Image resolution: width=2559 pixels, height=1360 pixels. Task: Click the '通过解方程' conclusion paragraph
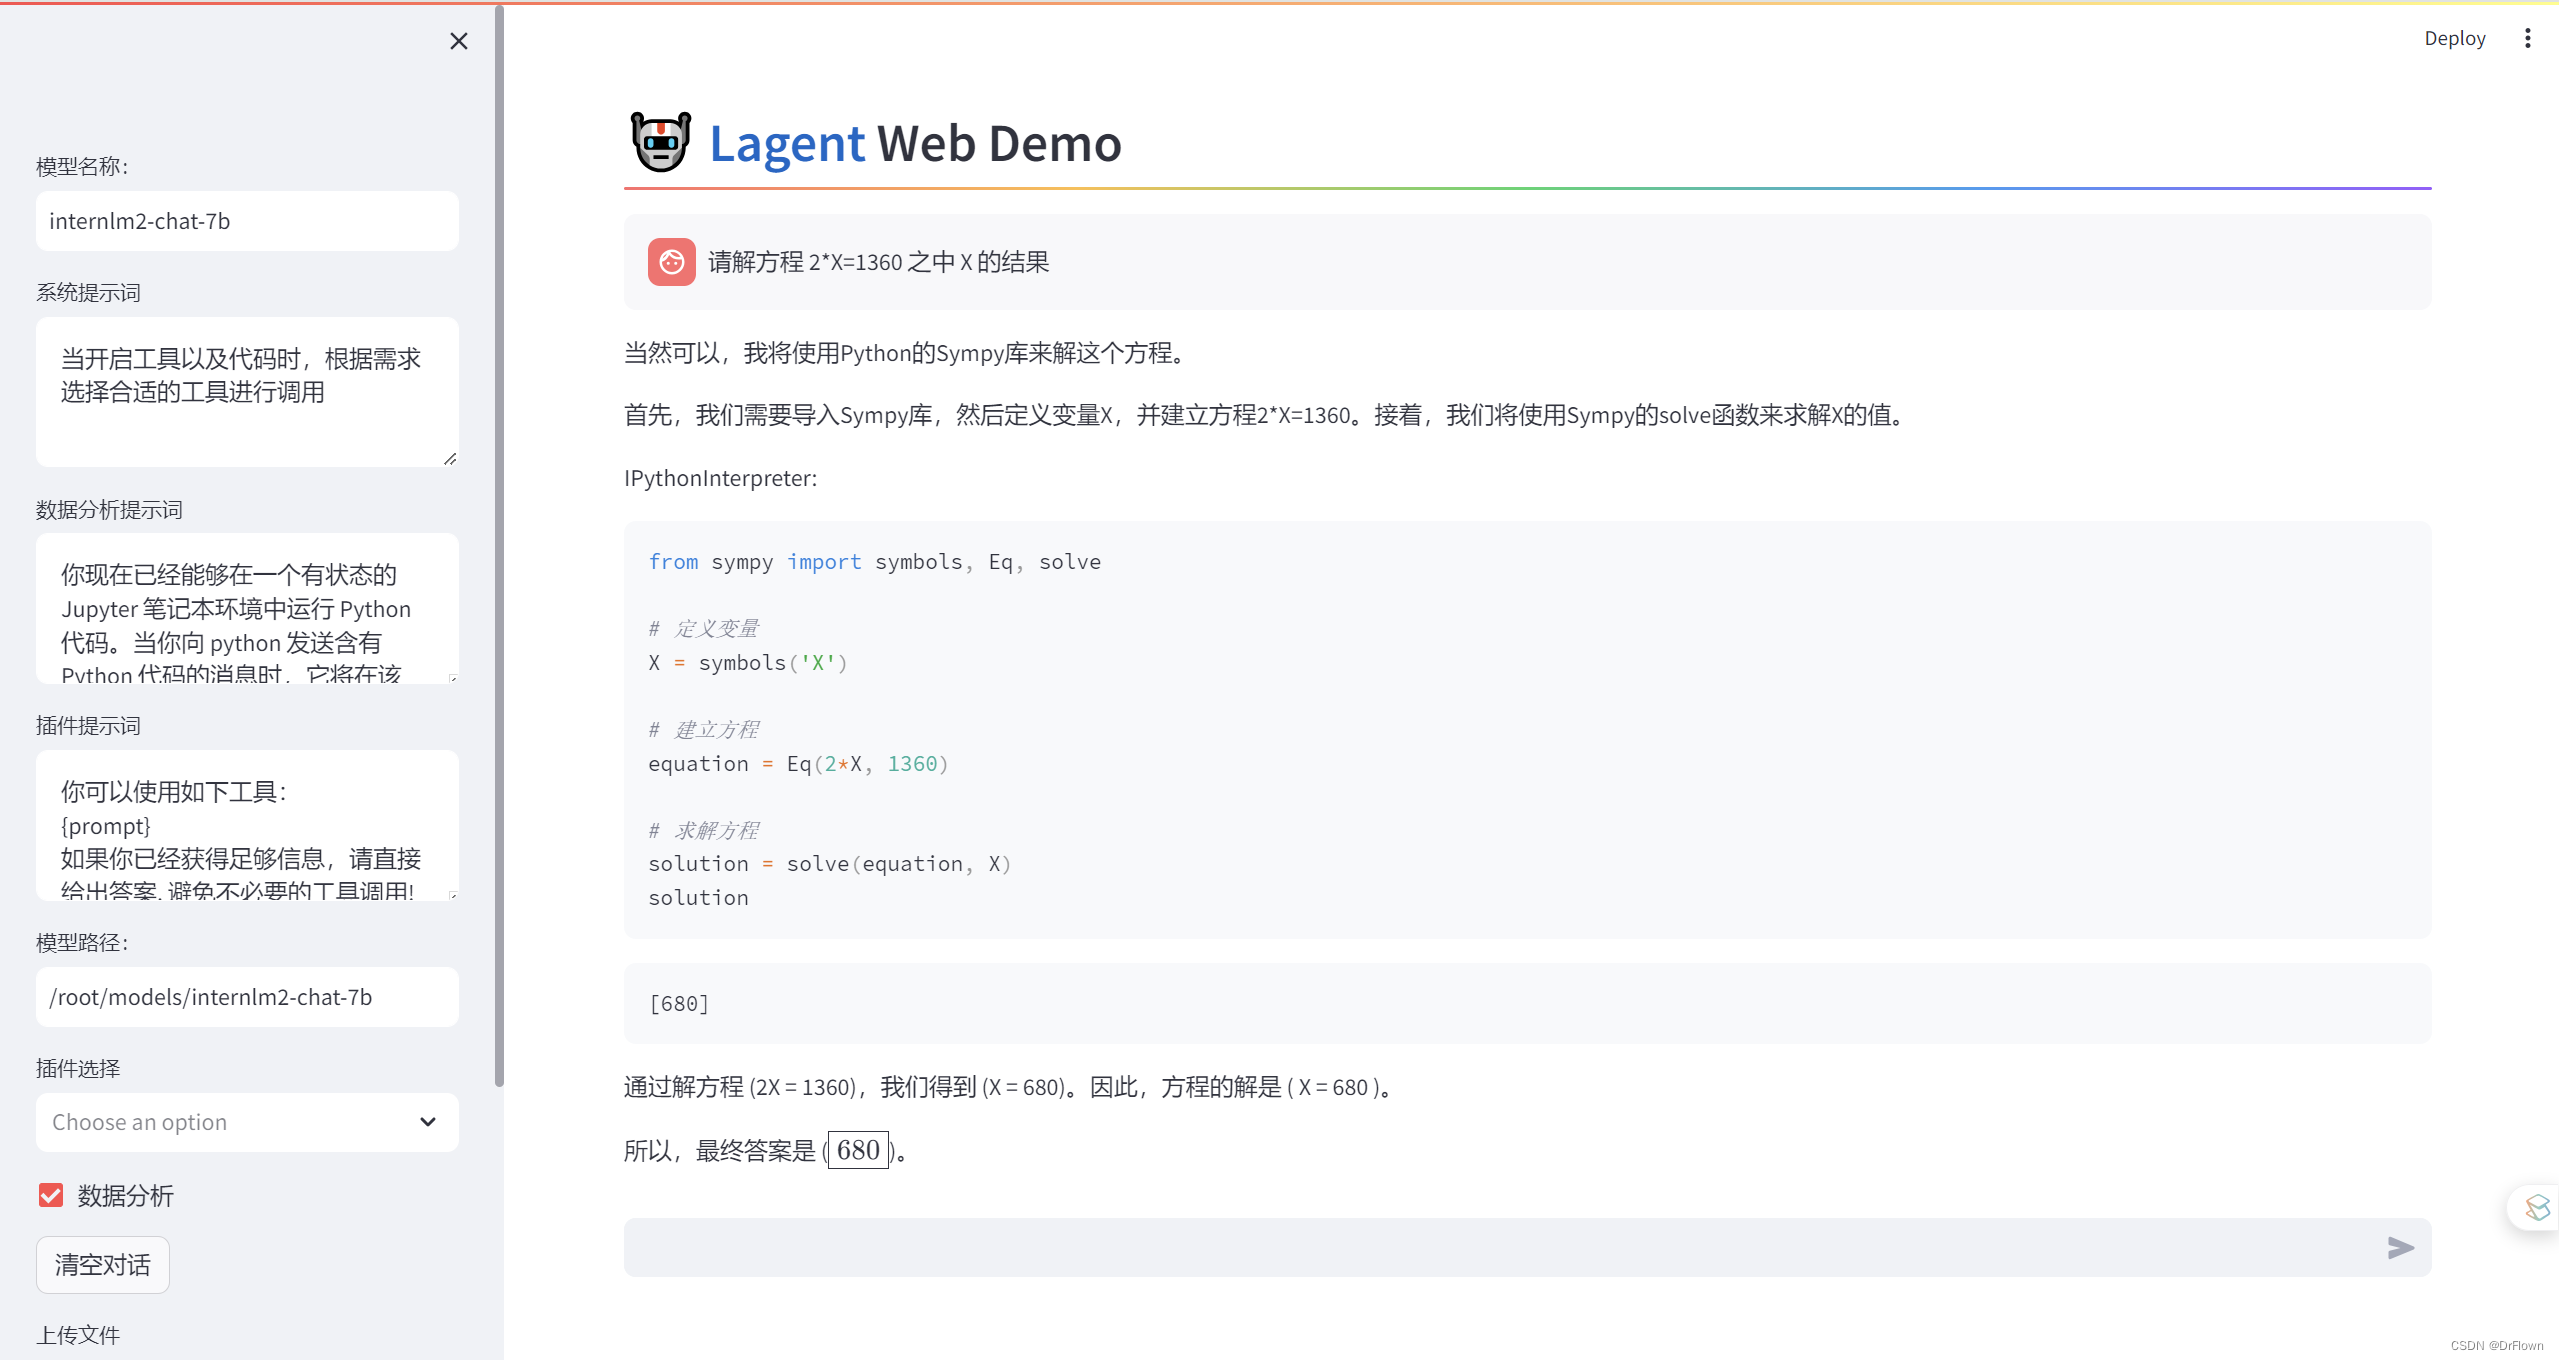coord(1011,1087)
